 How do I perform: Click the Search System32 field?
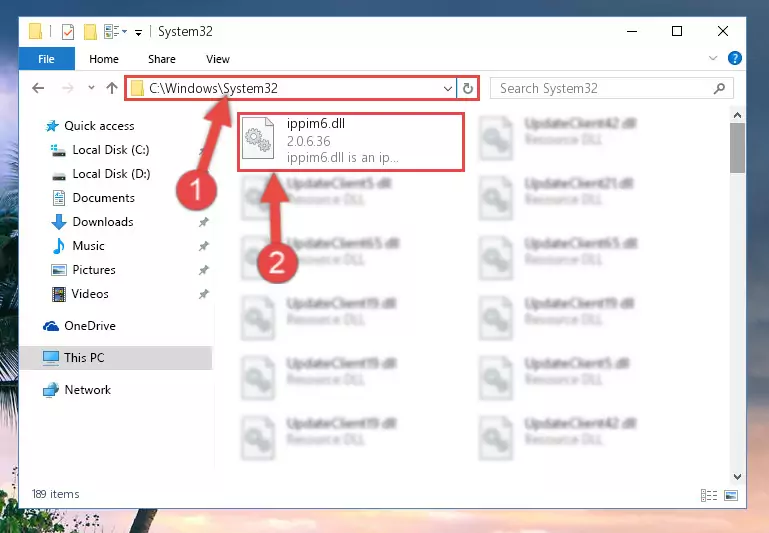612,89
